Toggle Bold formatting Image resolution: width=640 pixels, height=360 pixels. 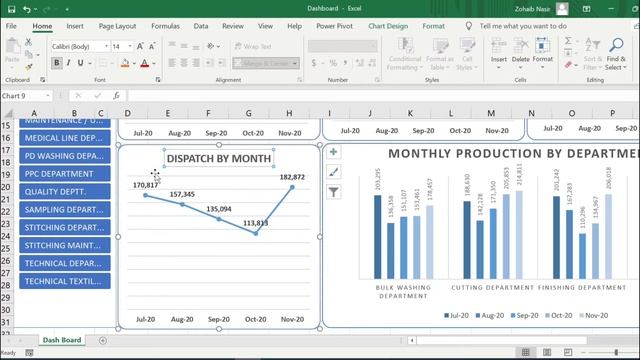tap(57, 63)
